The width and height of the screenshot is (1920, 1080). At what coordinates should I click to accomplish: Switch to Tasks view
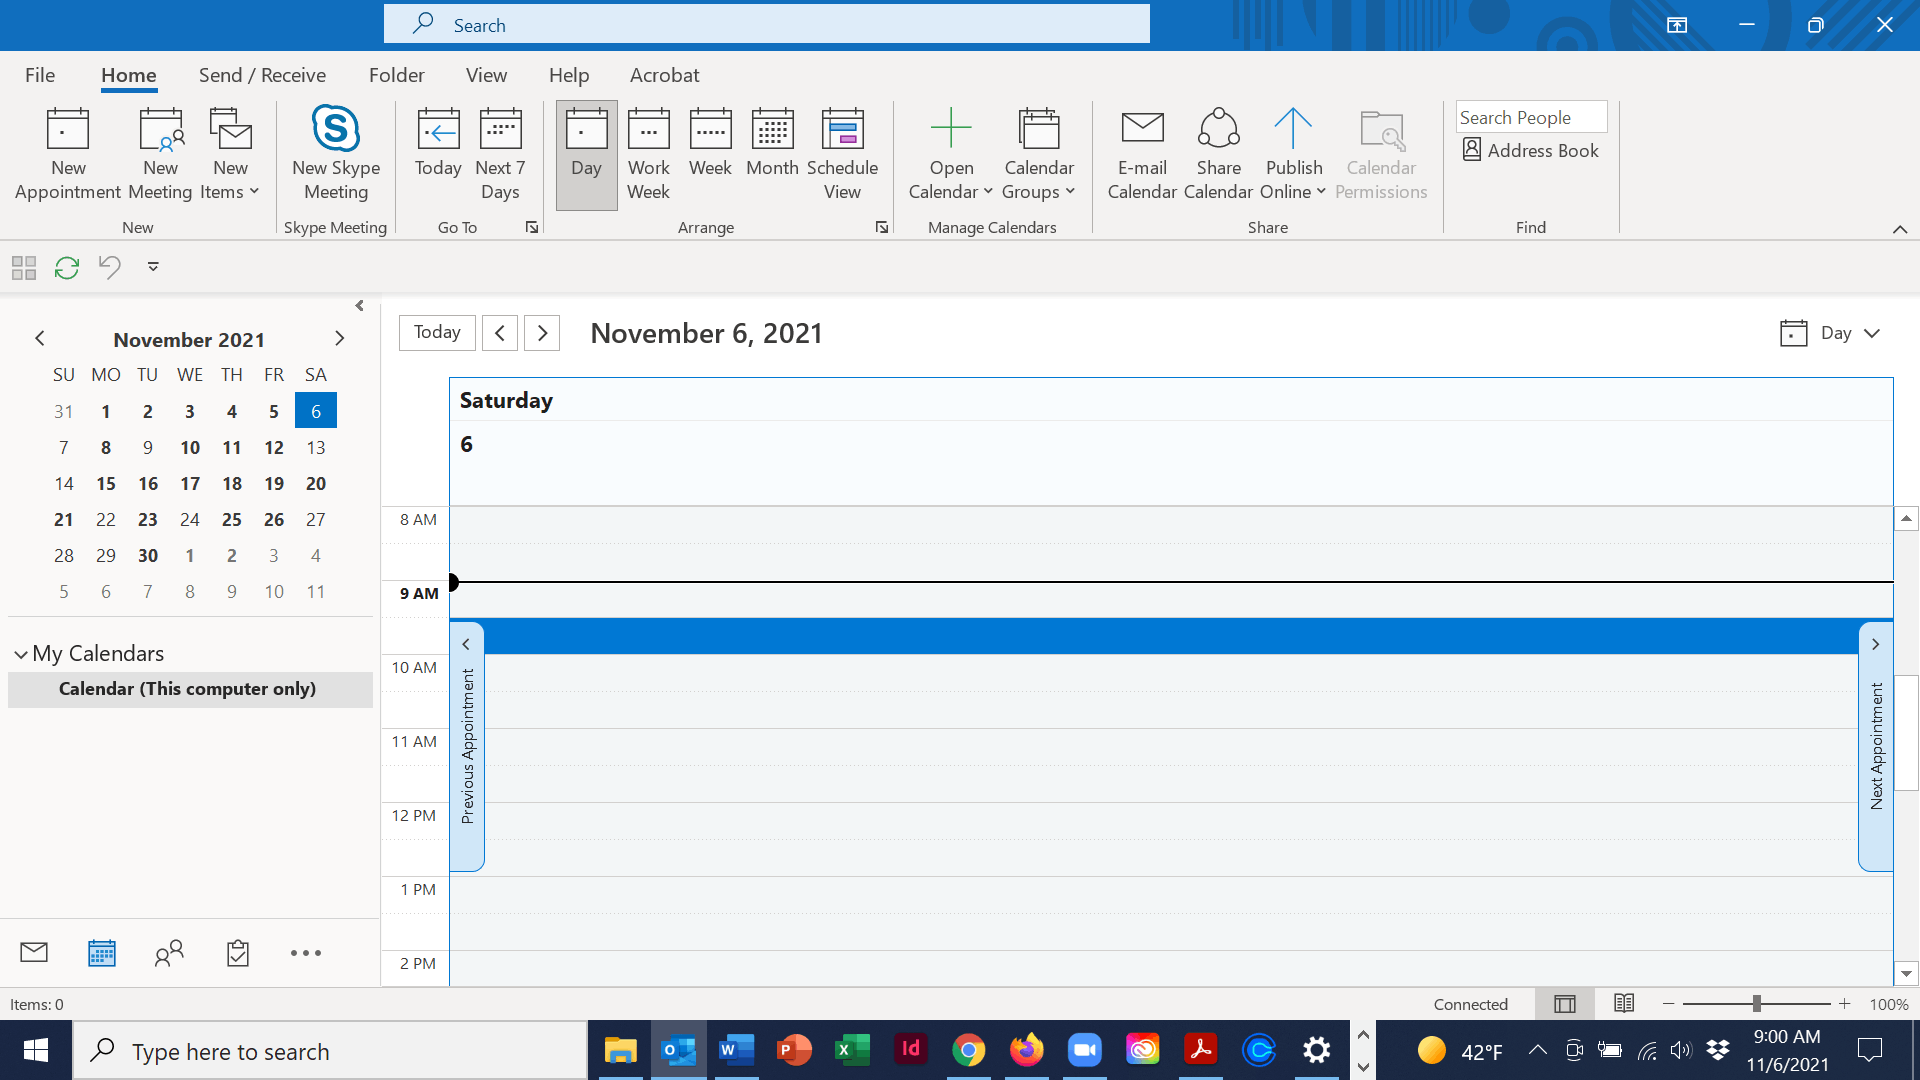coord(238,953)
